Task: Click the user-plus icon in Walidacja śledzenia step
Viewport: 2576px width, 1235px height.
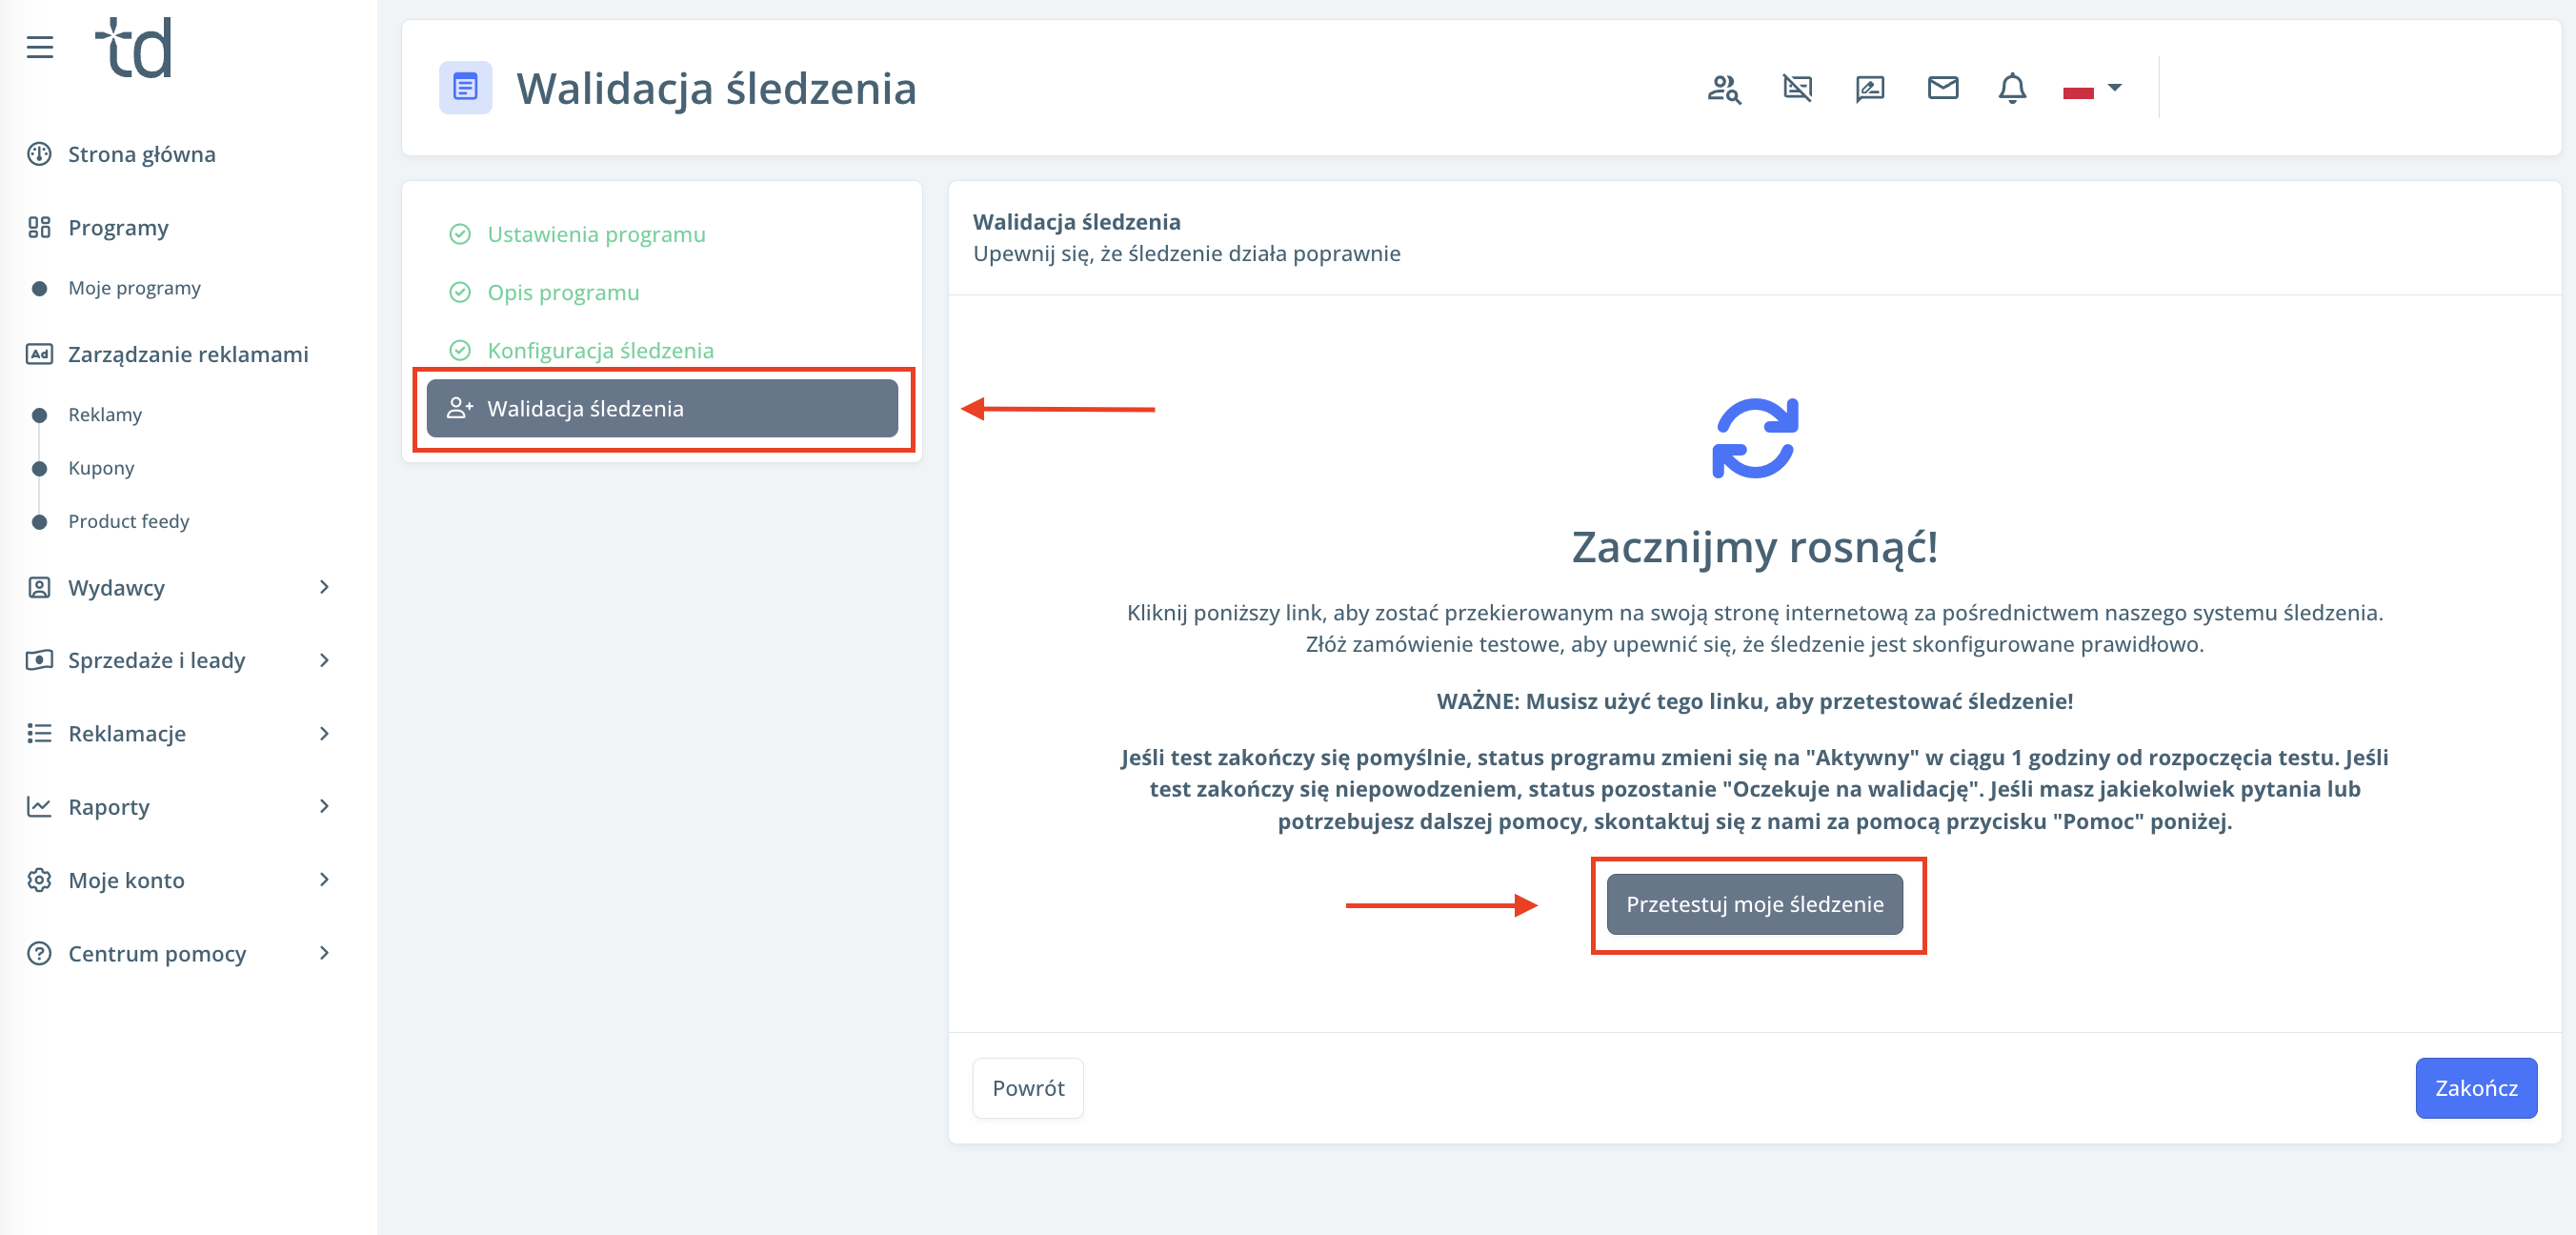Action: 460,408
